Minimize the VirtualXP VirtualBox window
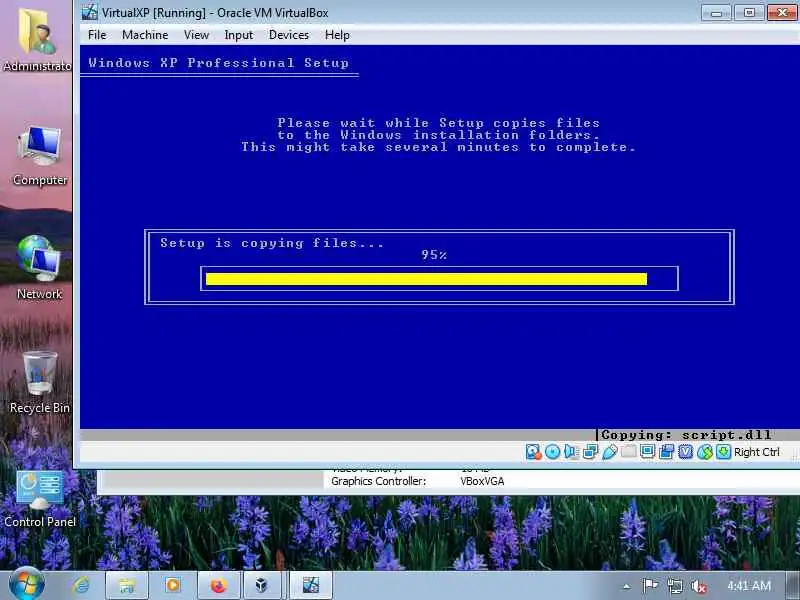 [716, 12]
